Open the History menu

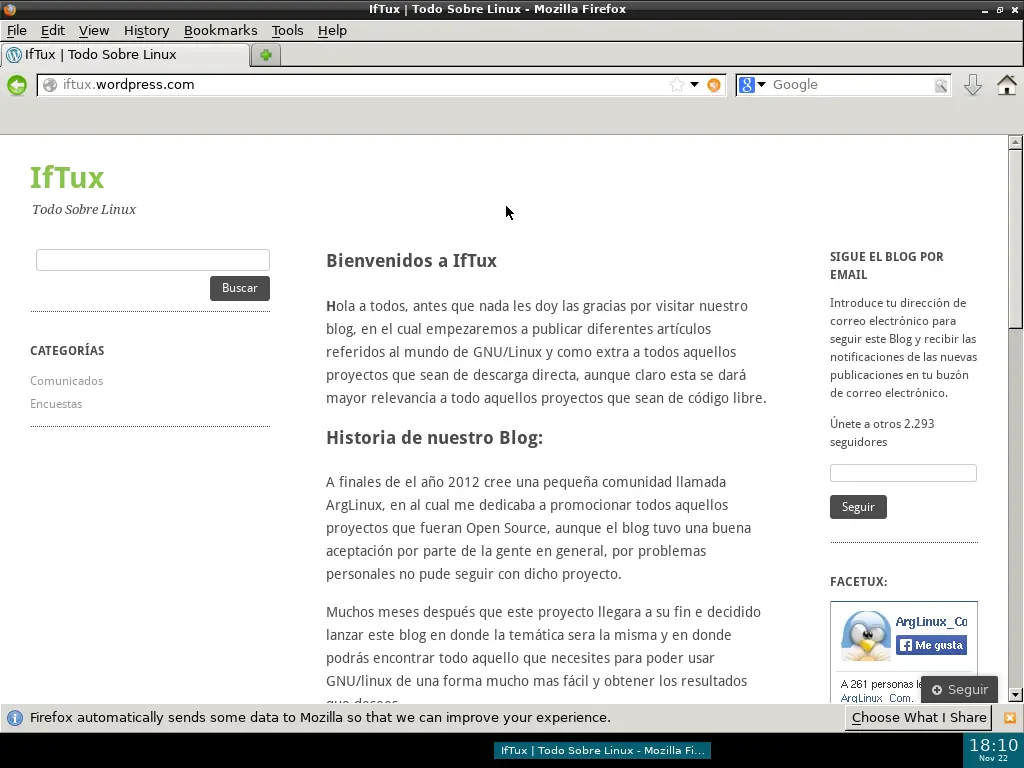[x=146, y=31]
